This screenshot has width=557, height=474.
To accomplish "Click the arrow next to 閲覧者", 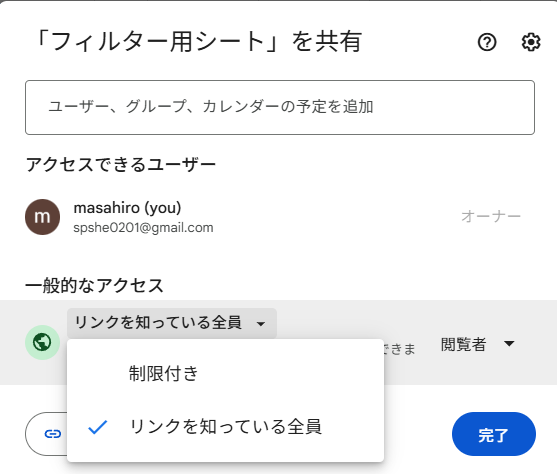I will click(x=509, y=344).
